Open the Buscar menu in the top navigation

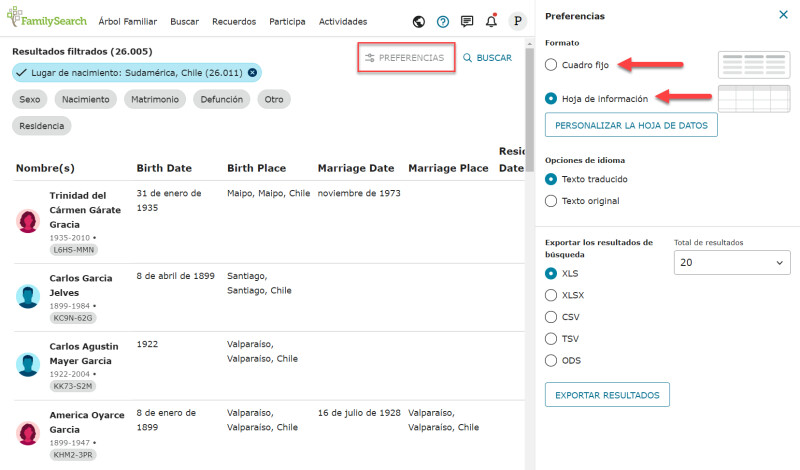pyautogui.click(x=185, y=21)
